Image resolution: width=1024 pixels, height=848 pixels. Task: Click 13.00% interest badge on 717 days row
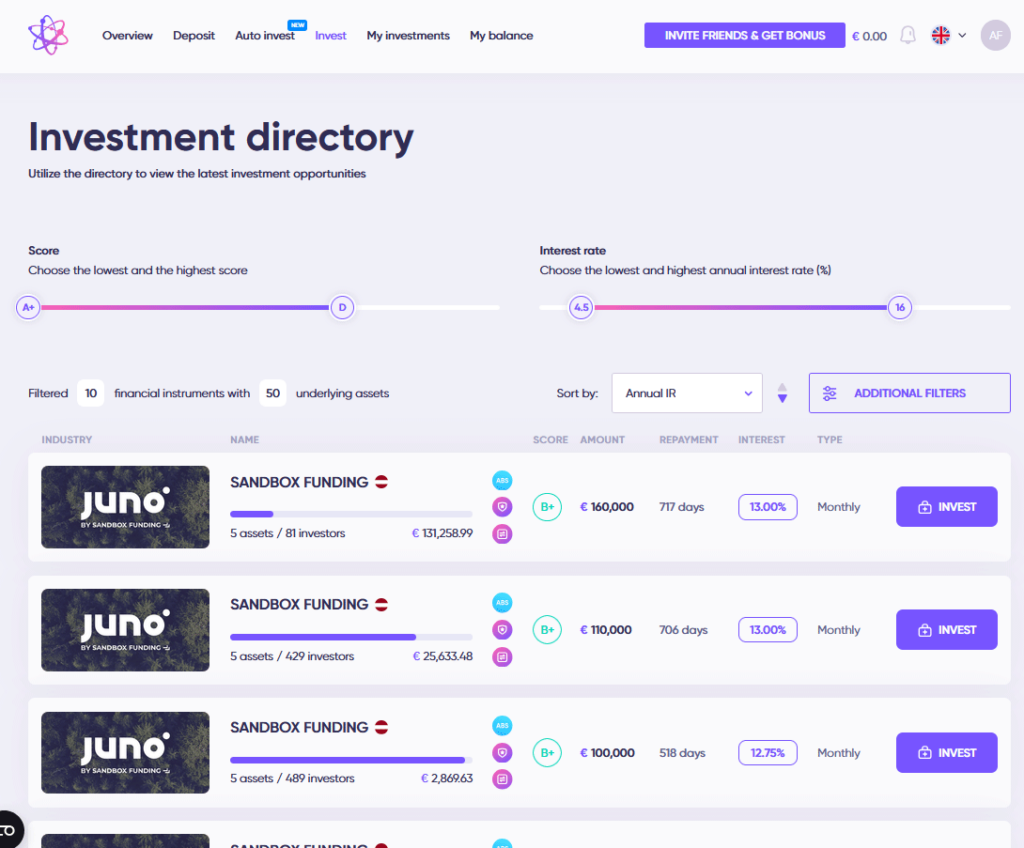click(767, 507)
